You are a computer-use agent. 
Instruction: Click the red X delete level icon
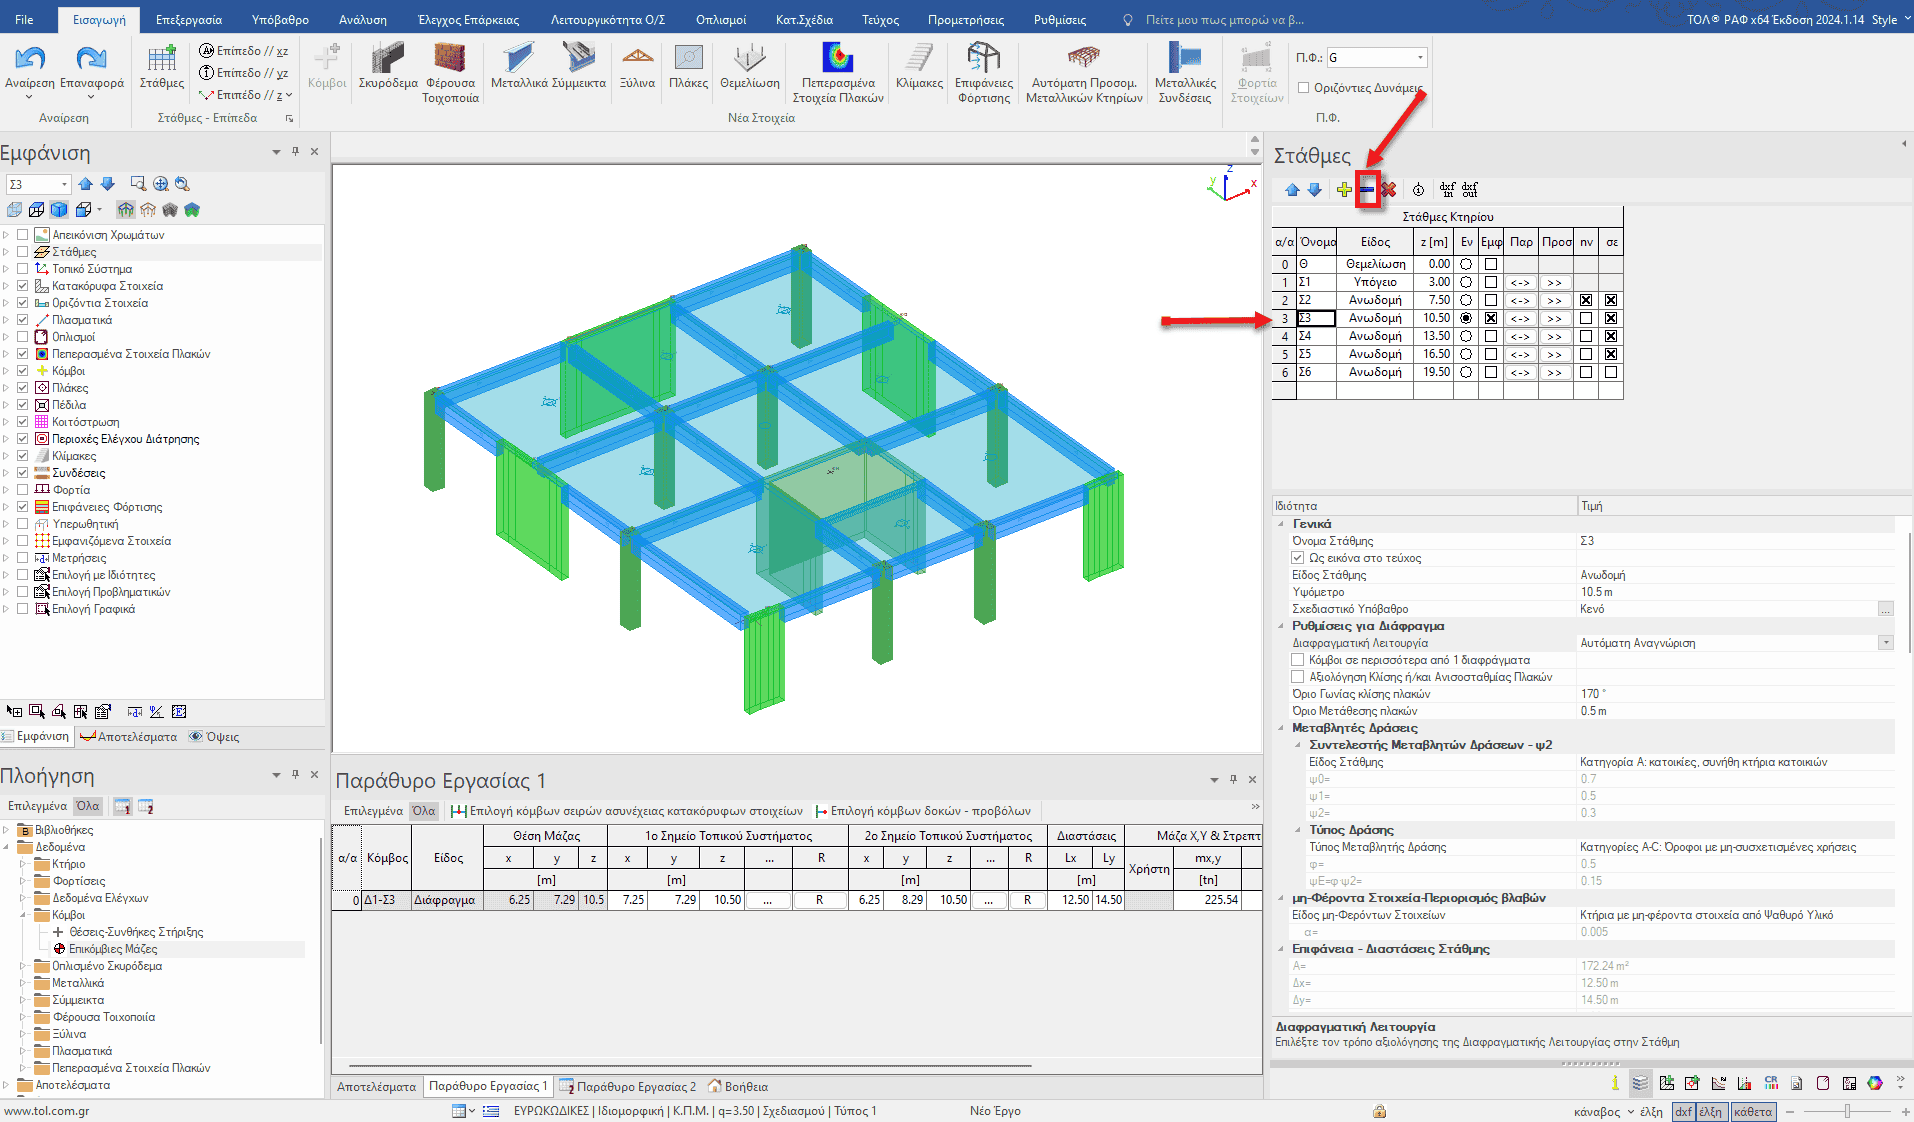[1389, 190]
